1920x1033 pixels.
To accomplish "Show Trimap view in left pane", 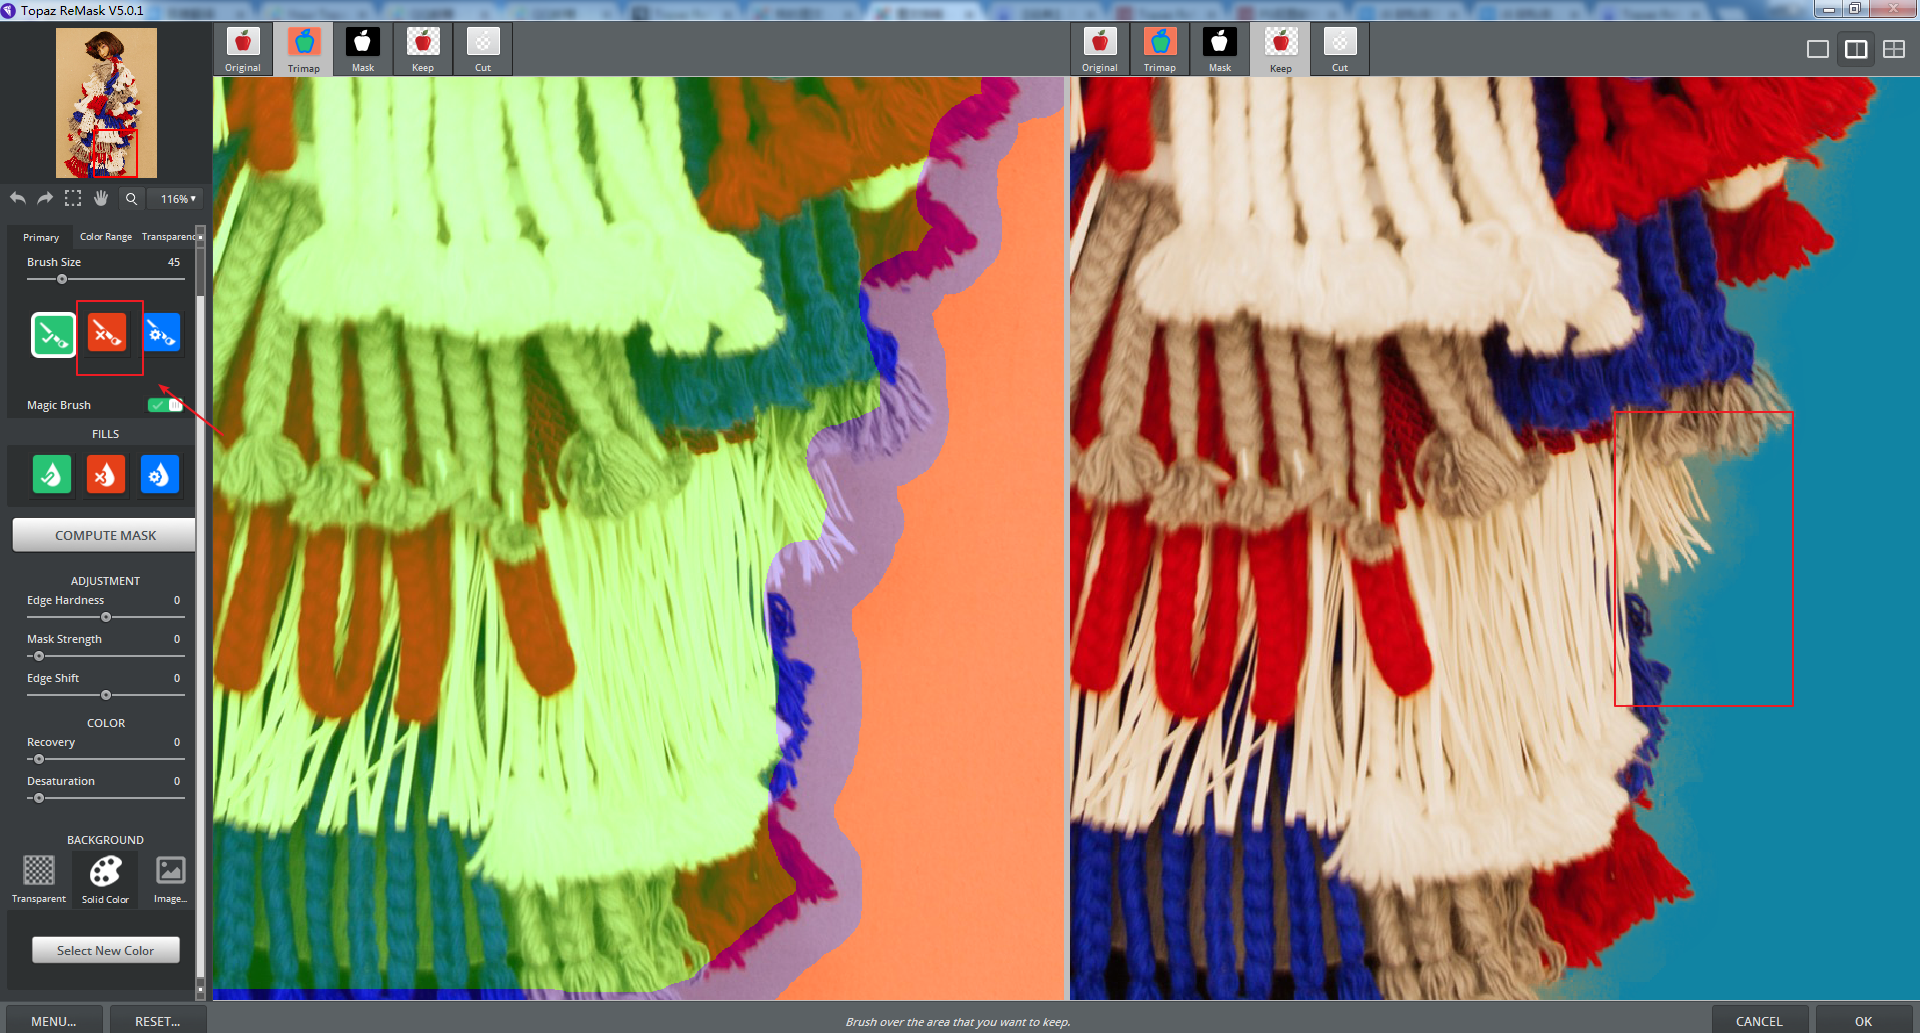I will click(304, 50).
